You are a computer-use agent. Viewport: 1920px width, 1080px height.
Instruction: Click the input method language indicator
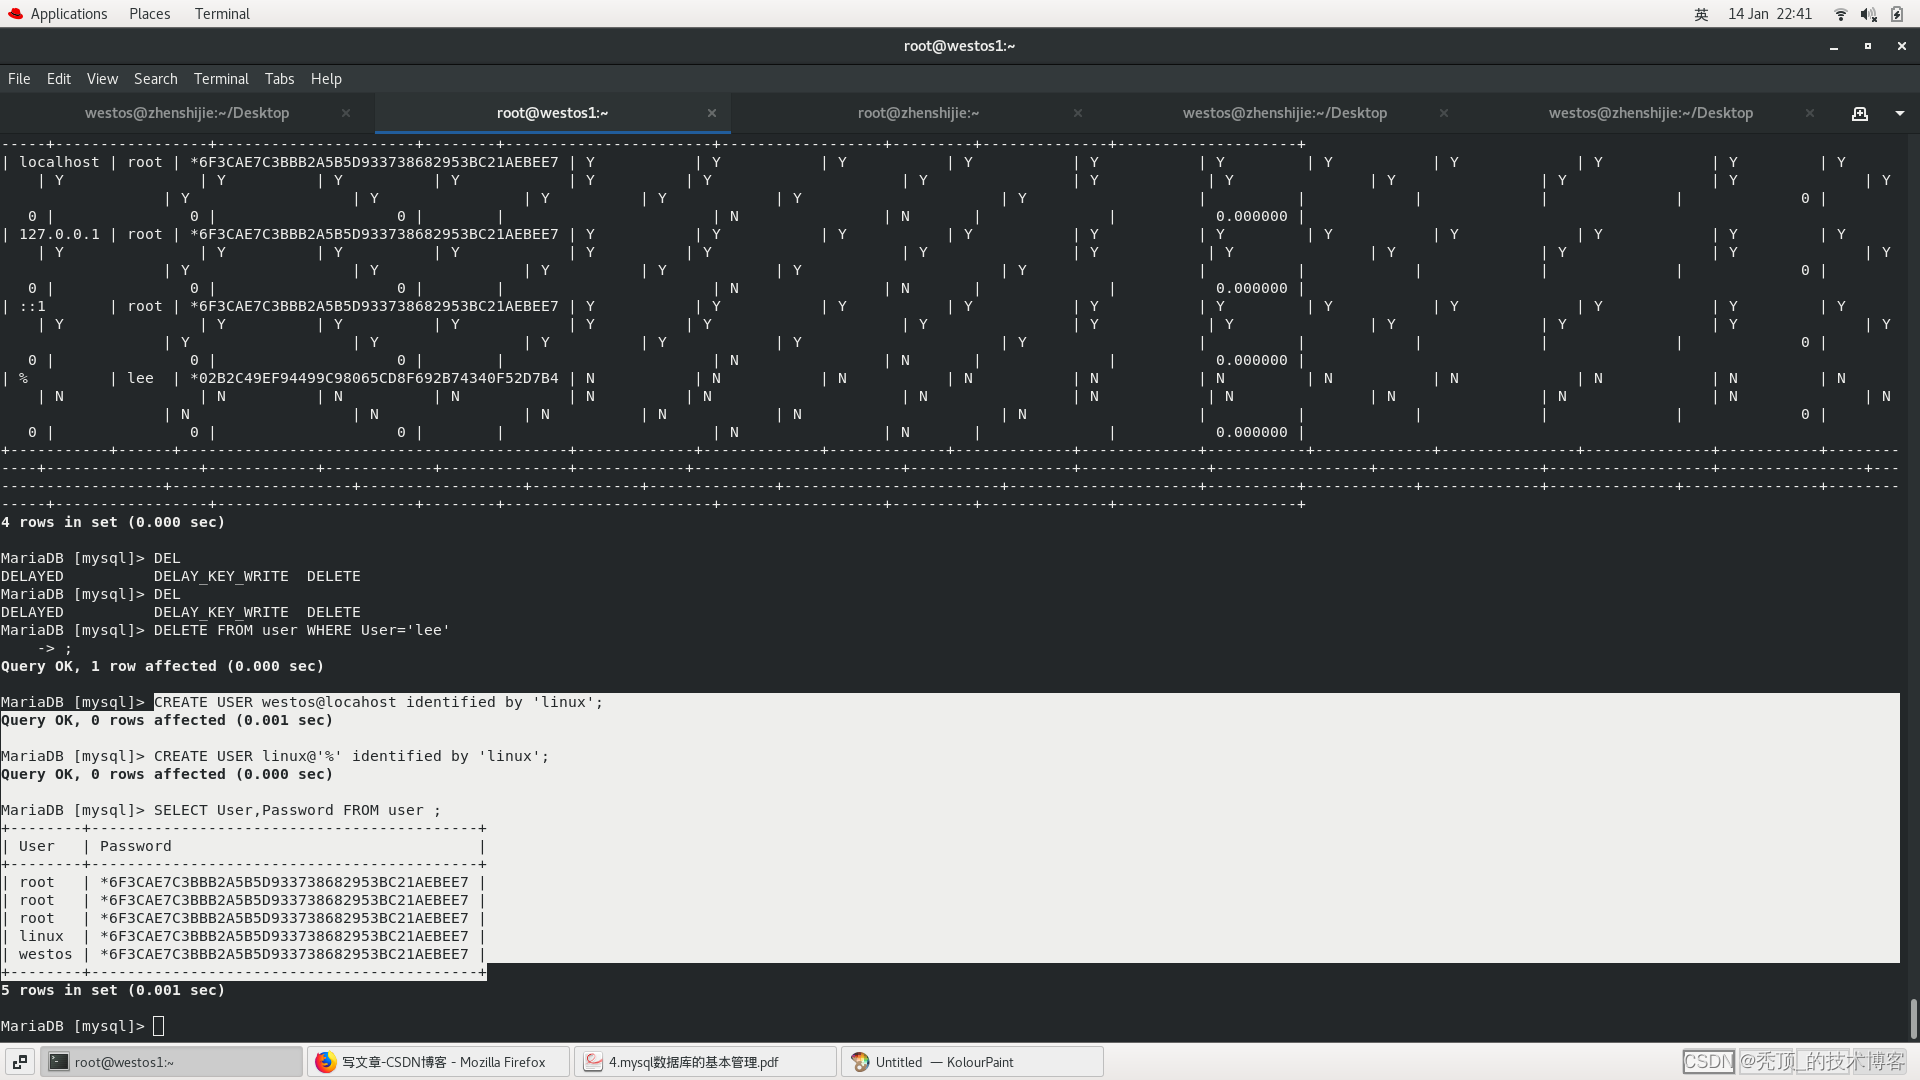point(1701,14)
